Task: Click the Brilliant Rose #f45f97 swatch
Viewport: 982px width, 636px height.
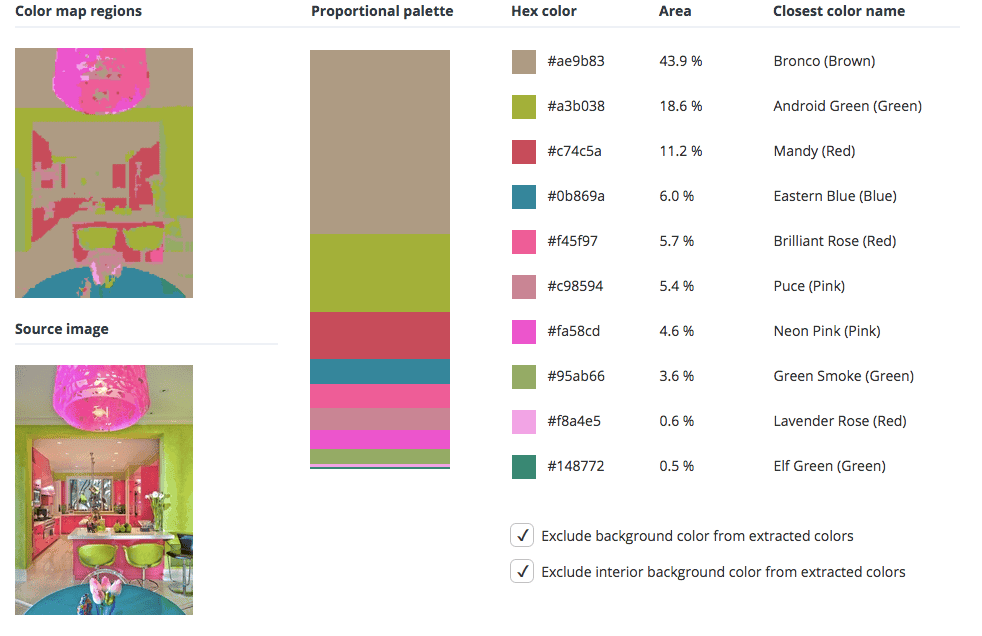Action: (x=524, y=242)
